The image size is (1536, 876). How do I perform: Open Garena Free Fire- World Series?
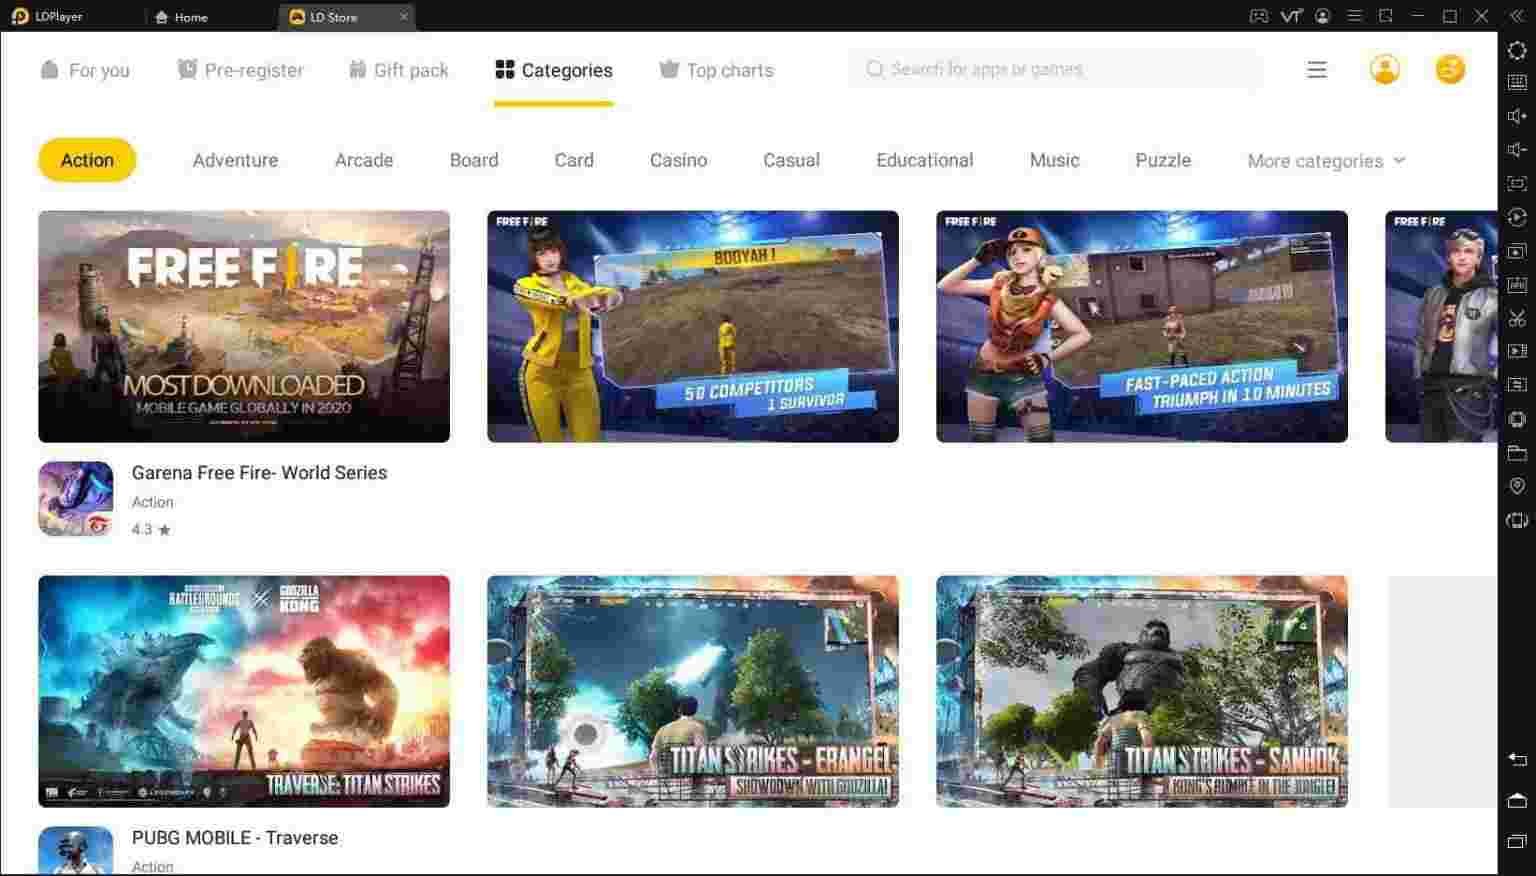pyautogui.click(x=259, y=472)
